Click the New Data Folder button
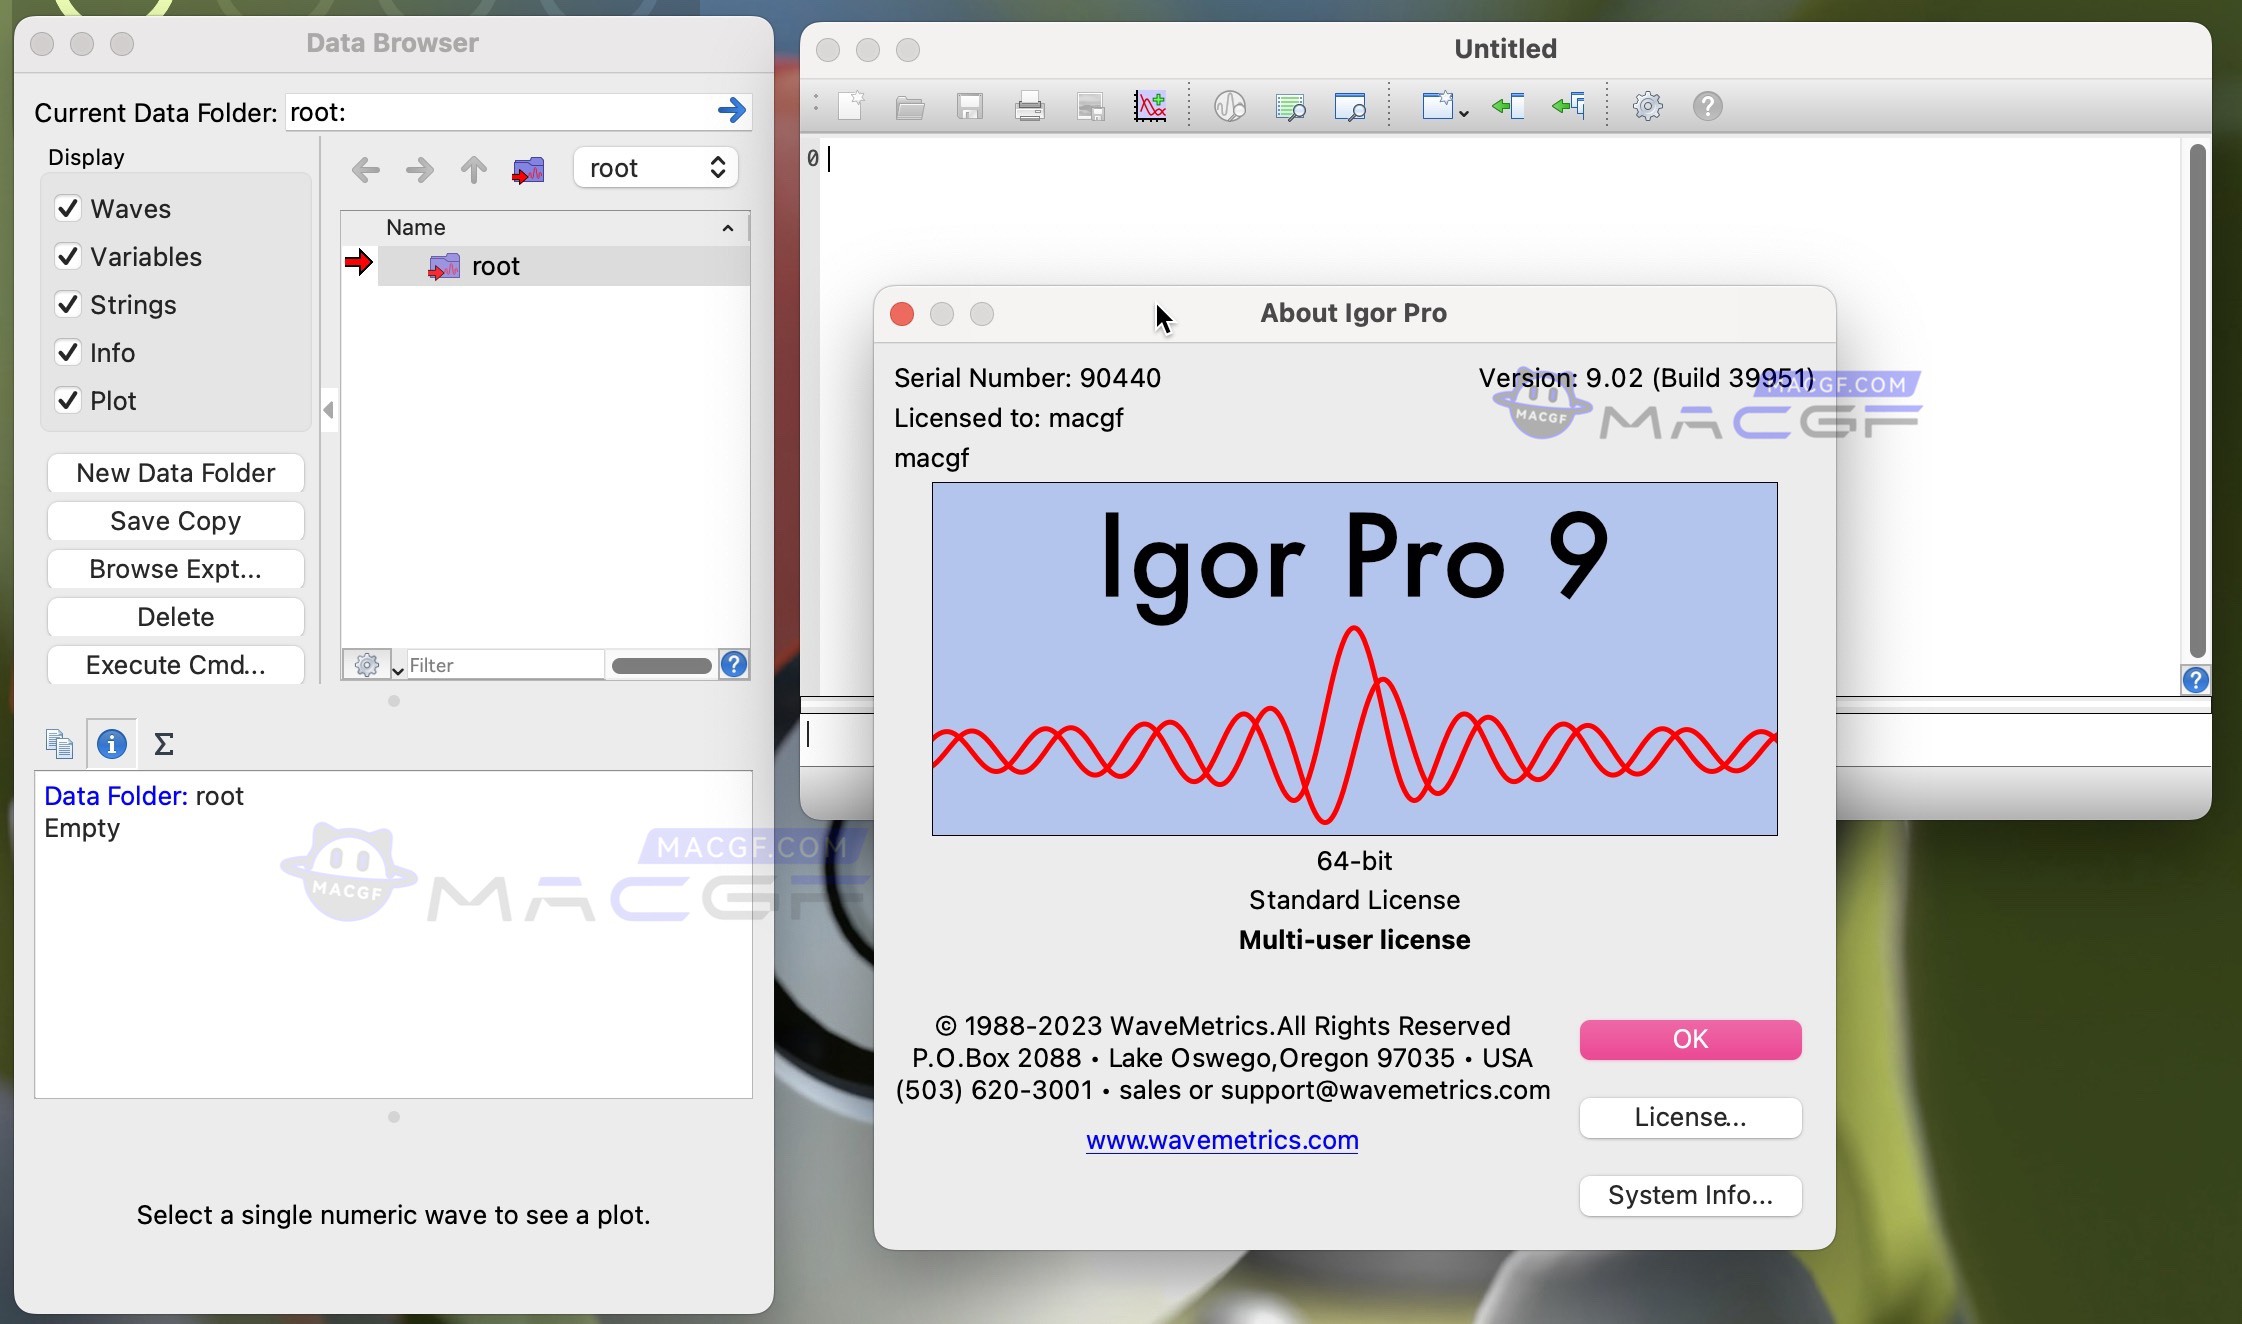Screen dimensions: 2242x1324 (175, 472)
